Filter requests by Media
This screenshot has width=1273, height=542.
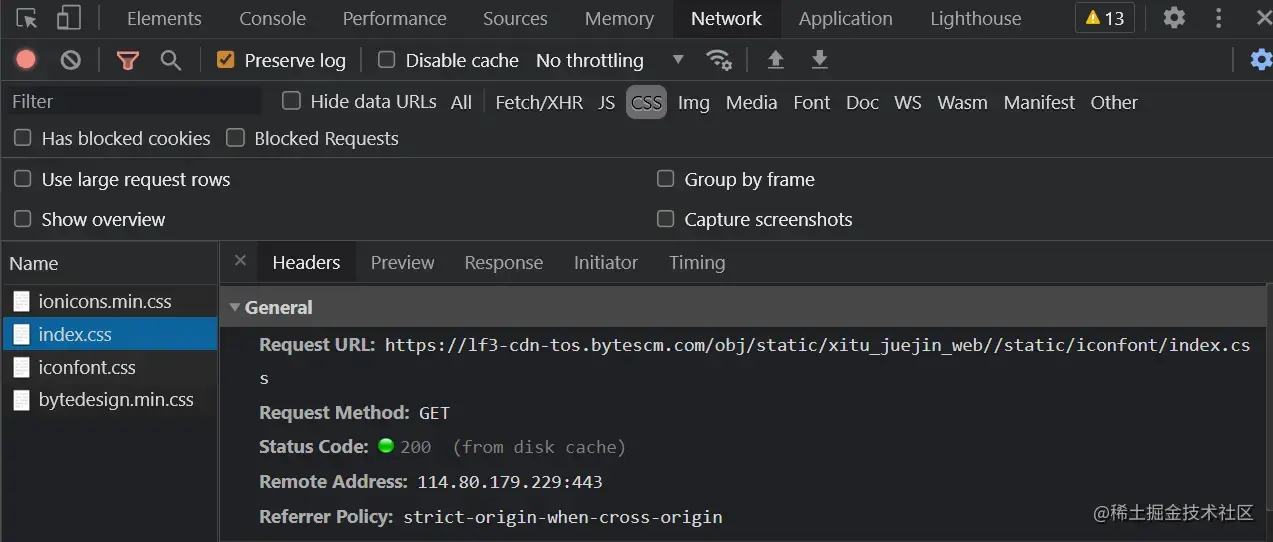[x=751, y=102]
